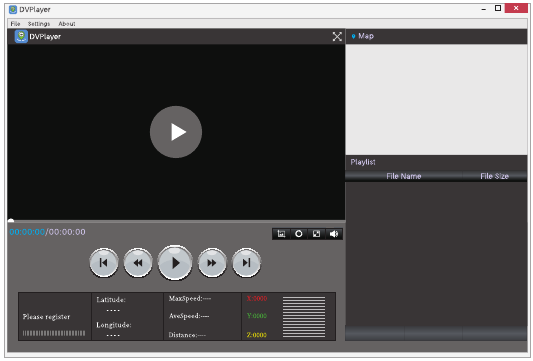Open the File menu

(15, 23)
